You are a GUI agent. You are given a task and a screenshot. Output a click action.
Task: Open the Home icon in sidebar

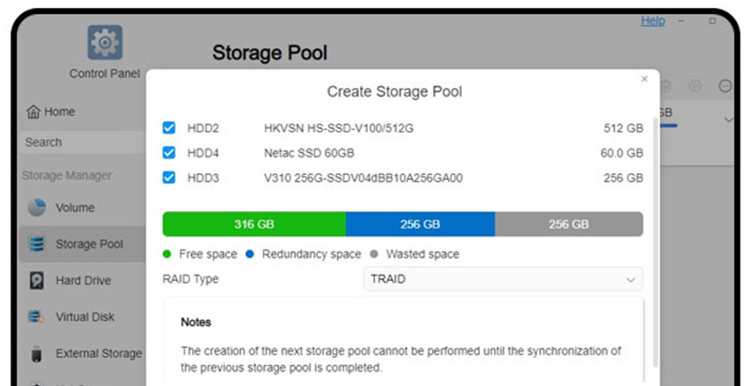(33, 112)
